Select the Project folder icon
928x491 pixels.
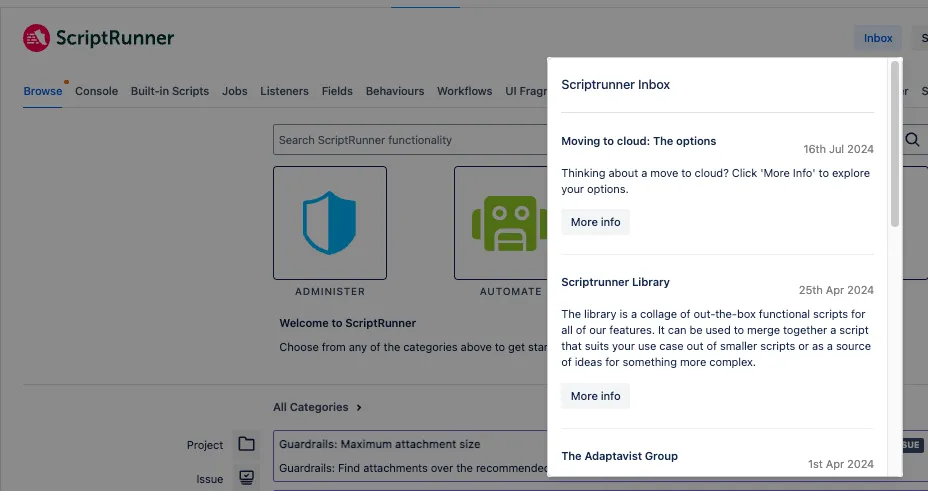[246, 444]
